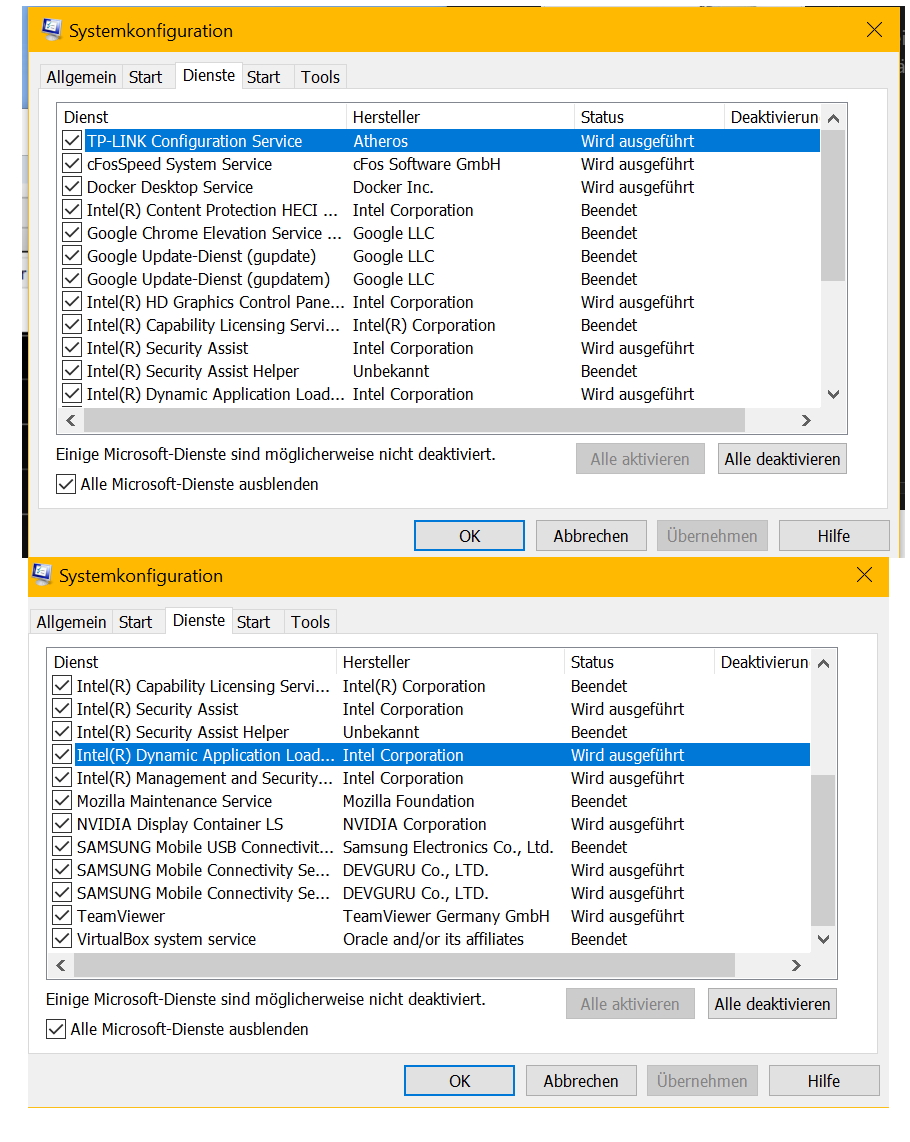Close the lower Systemkonfiguration window
This screenshot has height=1142, width=910.
[864, 575]
